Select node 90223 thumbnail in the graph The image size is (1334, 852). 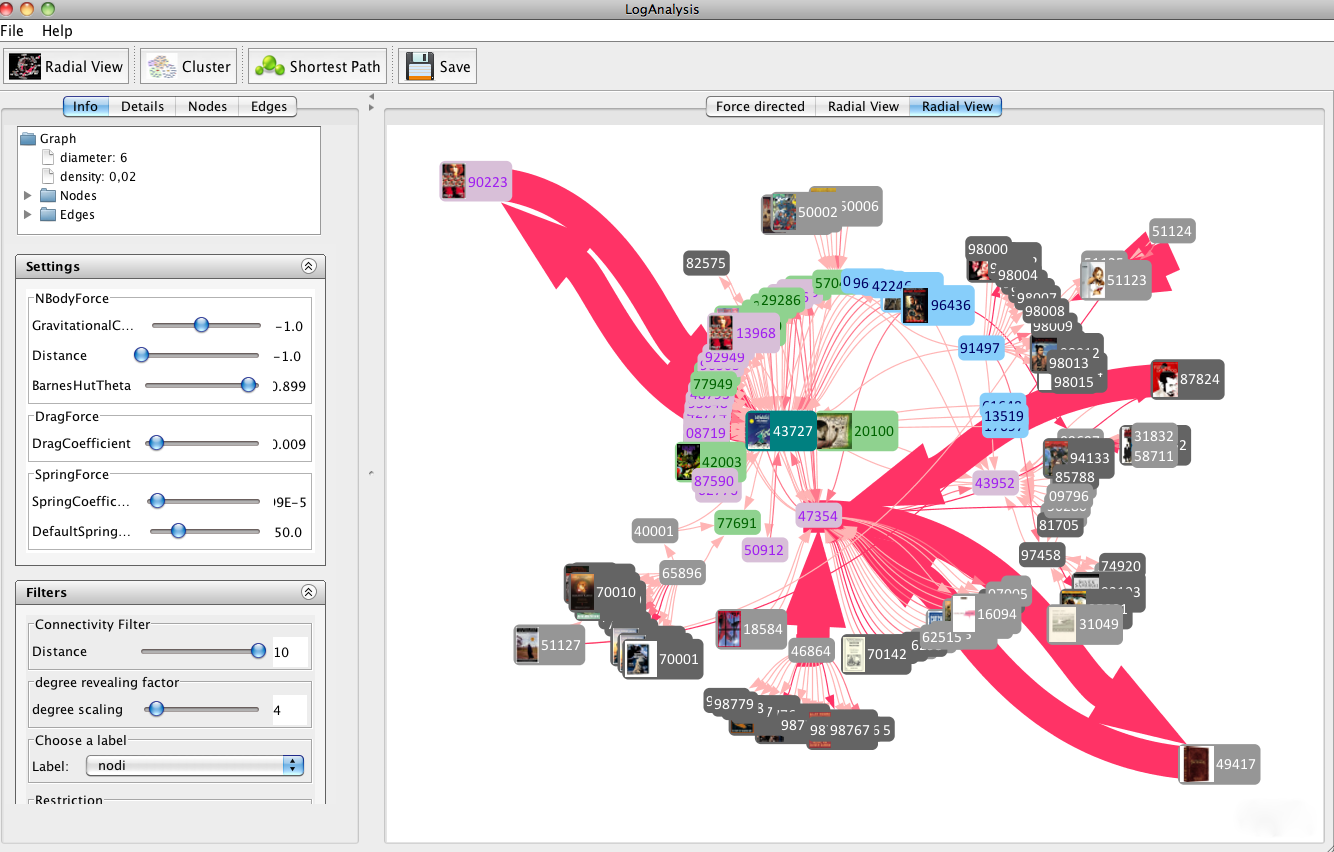[454, 181]
